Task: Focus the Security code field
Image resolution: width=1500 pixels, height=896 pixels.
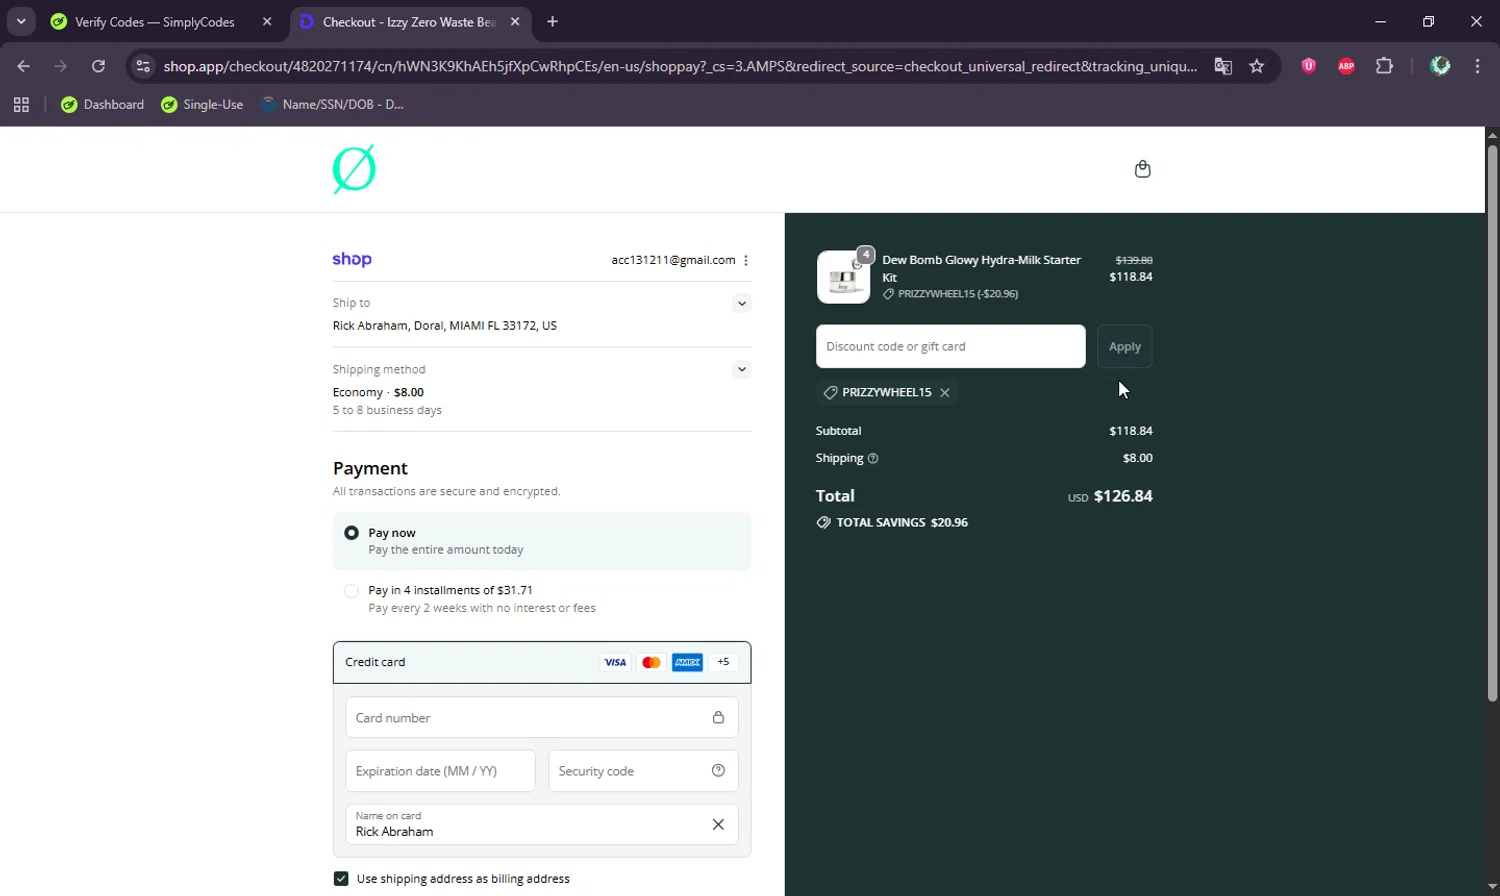Action: [643, 770]
